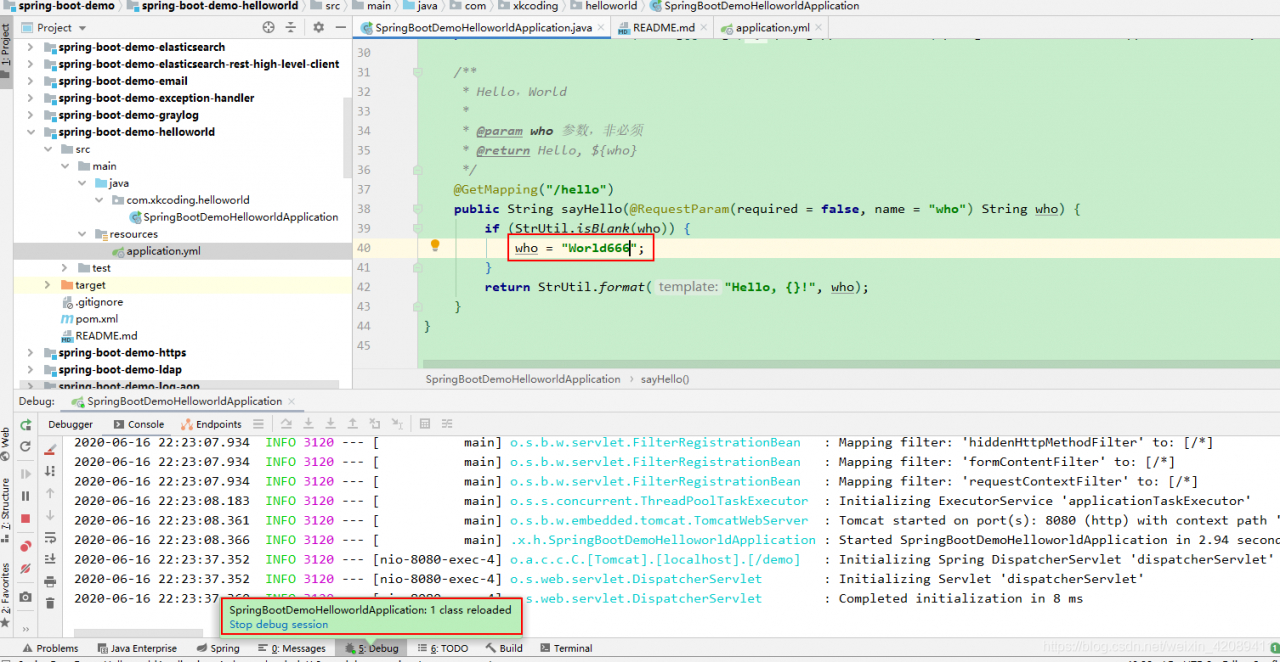The width and height of the screenshot is (1280, 662).
Task: Rerun the debug session with green rerun icon
Action: coord(25,425)
